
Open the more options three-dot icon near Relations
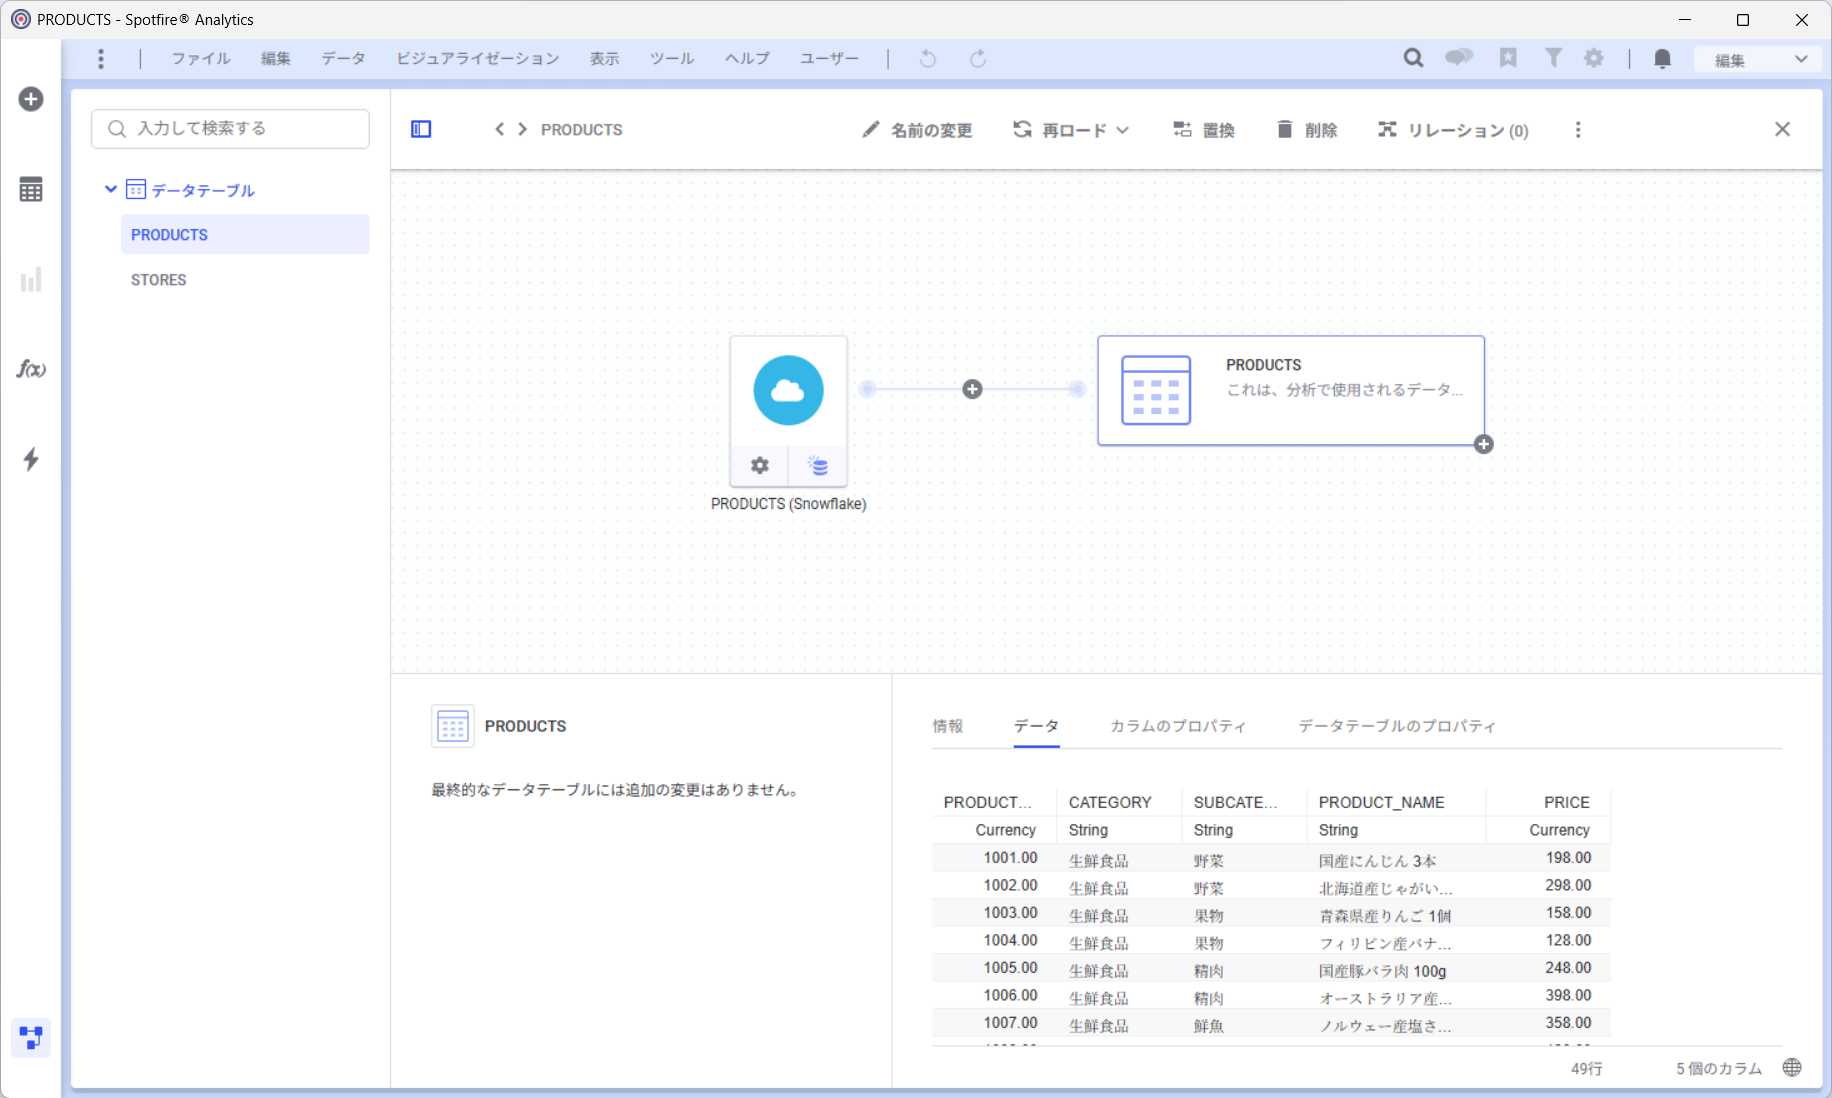tap(1578, 130)
